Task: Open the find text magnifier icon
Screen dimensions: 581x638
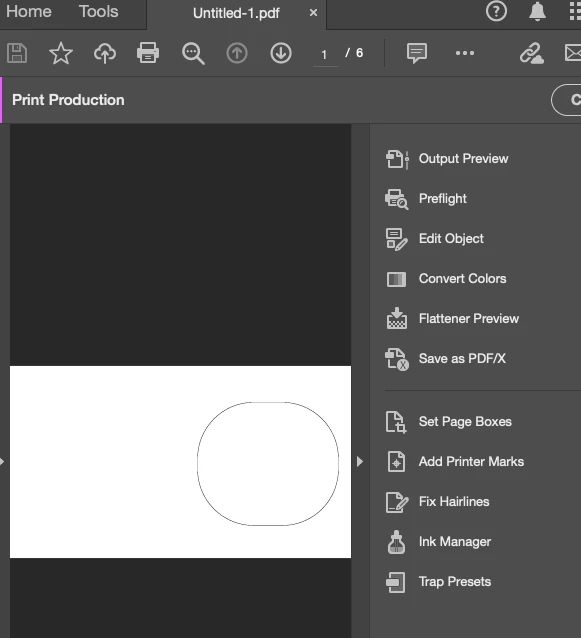Action: 193,54
